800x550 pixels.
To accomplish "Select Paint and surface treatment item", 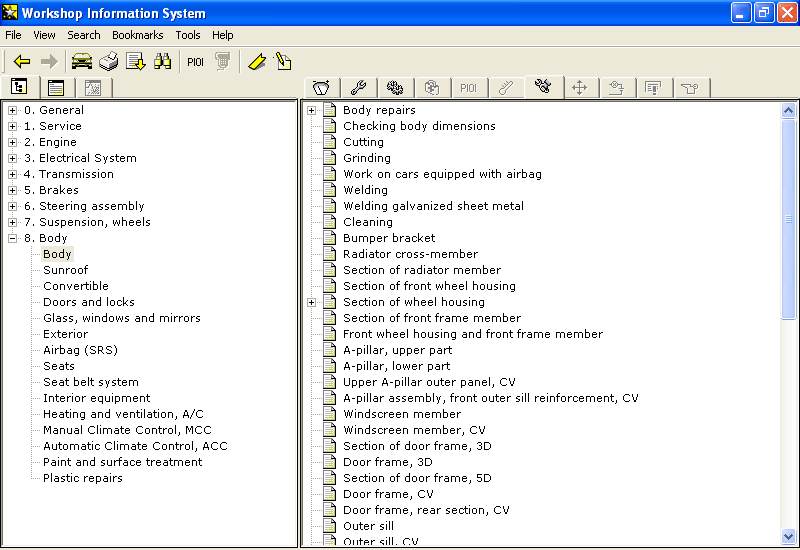I will coord(122,462).
